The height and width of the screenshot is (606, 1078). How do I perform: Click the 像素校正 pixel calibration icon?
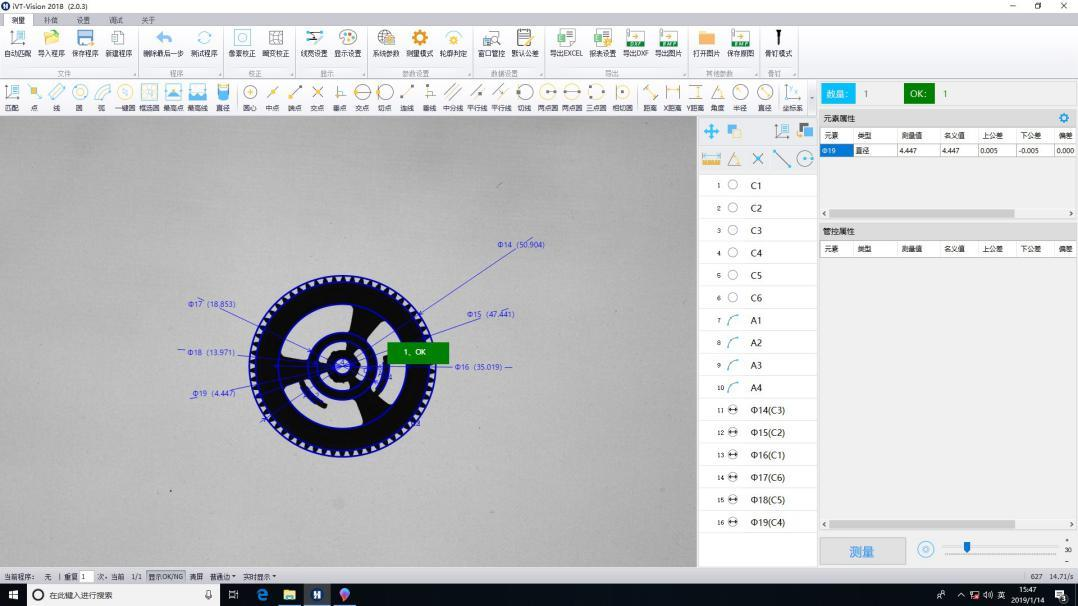[241, 41]
